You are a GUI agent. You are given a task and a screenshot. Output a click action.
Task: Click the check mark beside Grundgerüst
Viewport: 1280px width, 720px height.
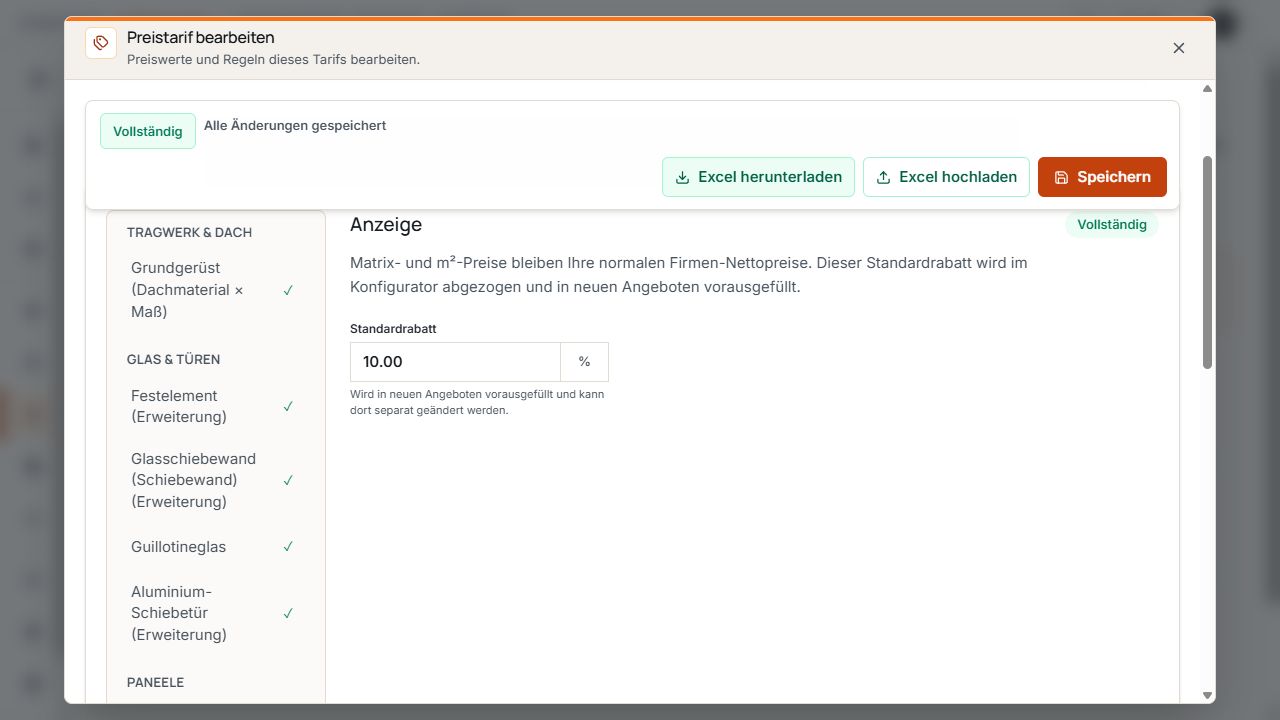288,290
